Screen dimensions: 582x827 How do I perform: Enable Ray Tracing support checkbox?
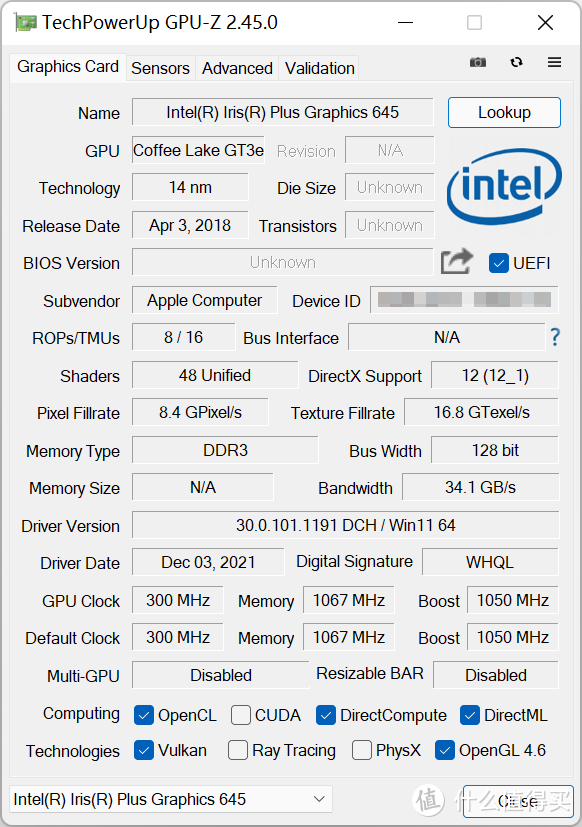click(x=237, y=750)
